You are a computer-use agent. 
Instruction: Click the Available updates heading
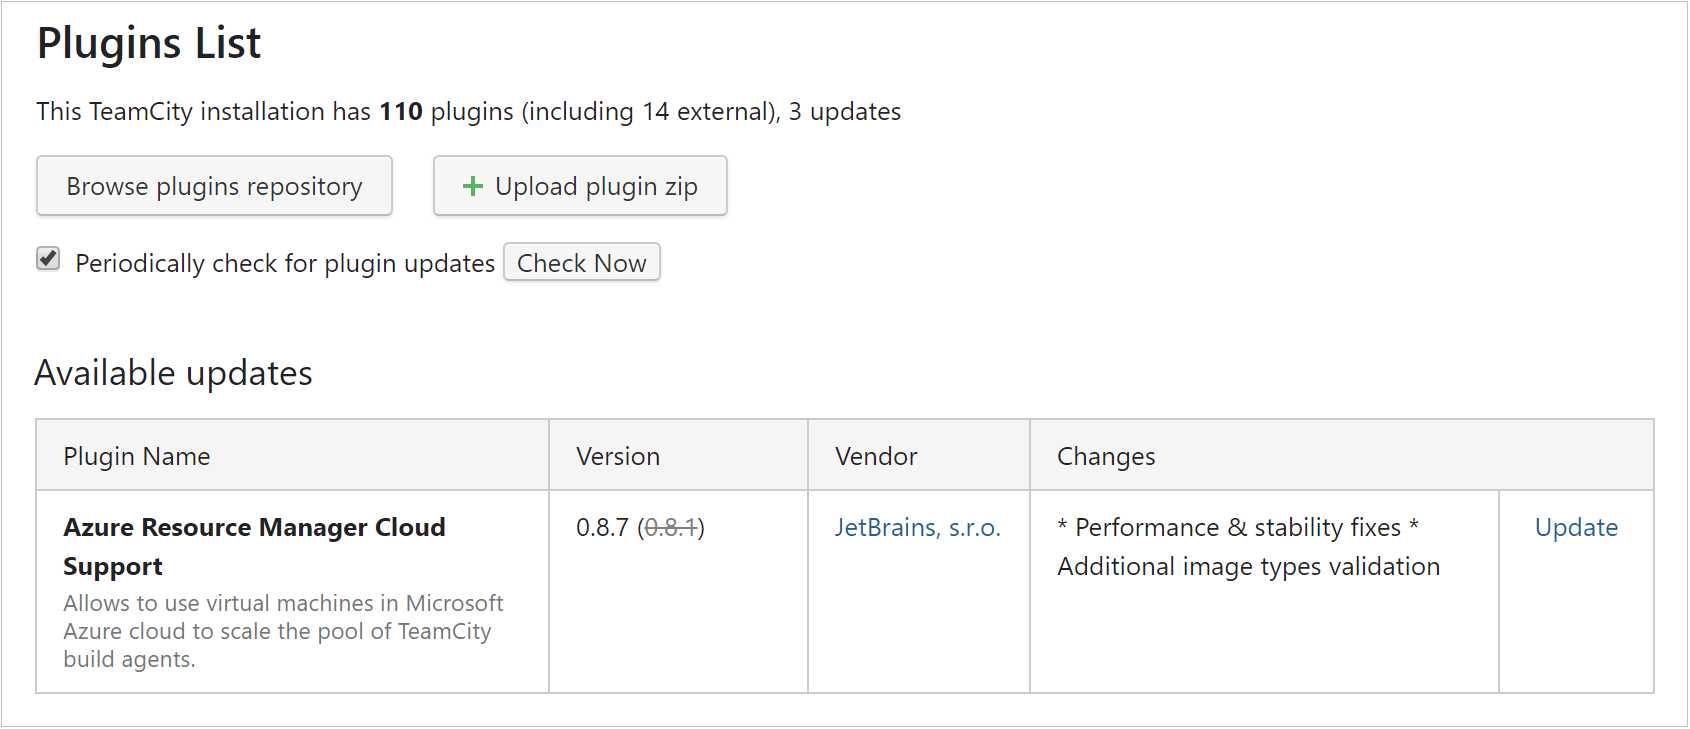tap(174, 373)
